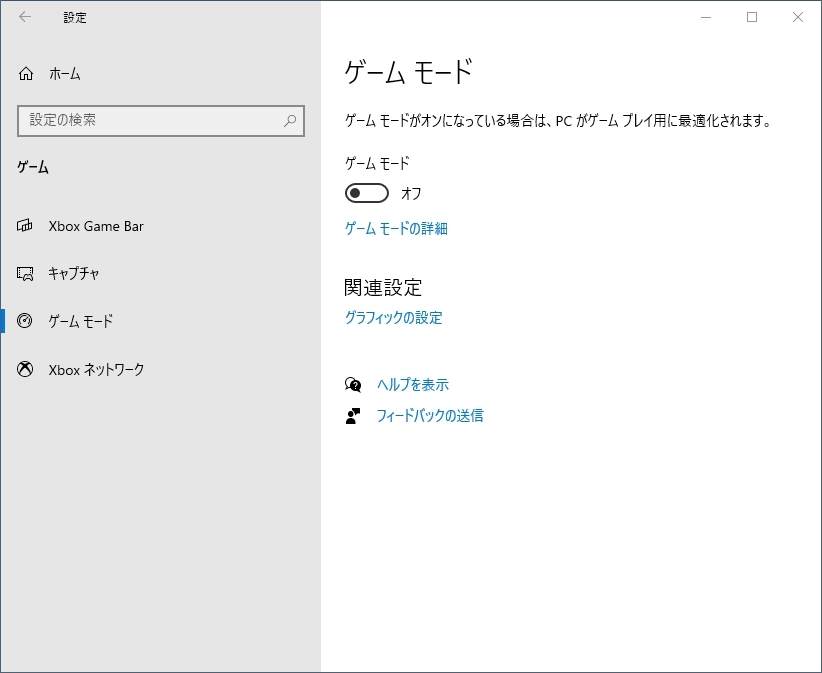
Task: Click the ゲーム category header in sidebar
Action: click(x=33, y=167)
